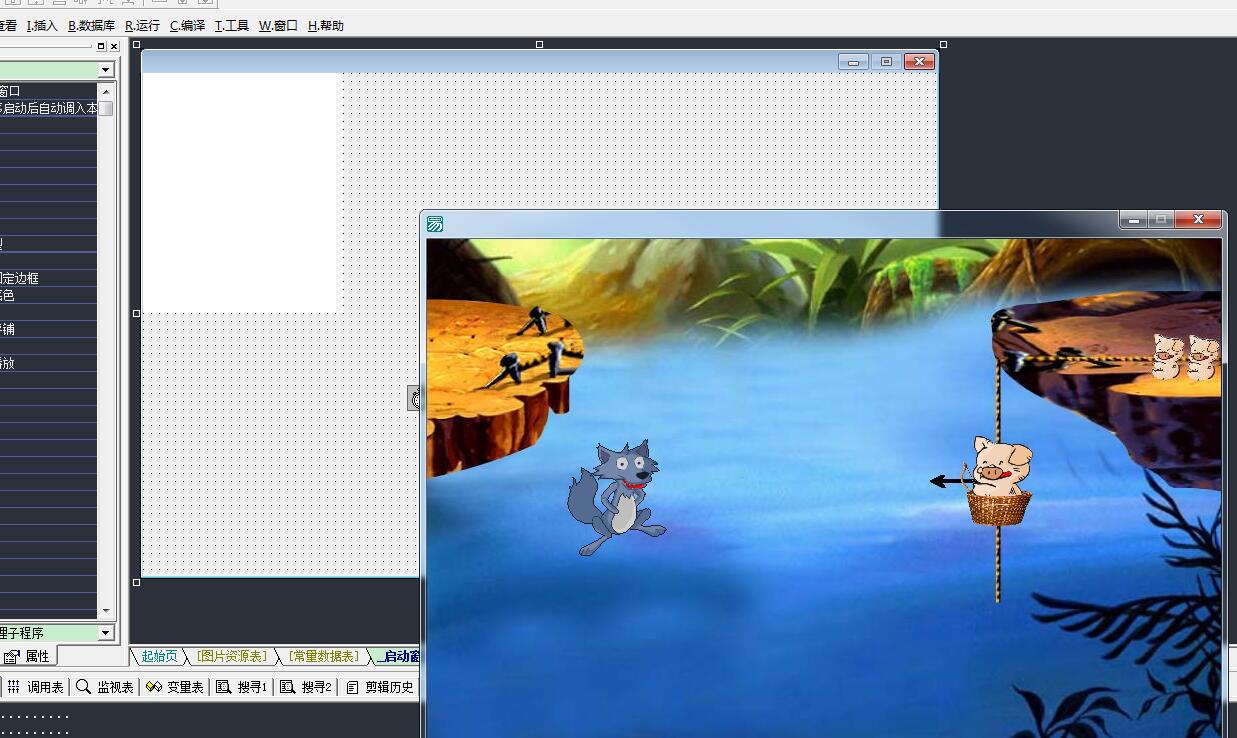The width and height of the screenshot is (1237, 738).
Task: Open the [图片资源表] tab
Action: click(x=232, y=656)
